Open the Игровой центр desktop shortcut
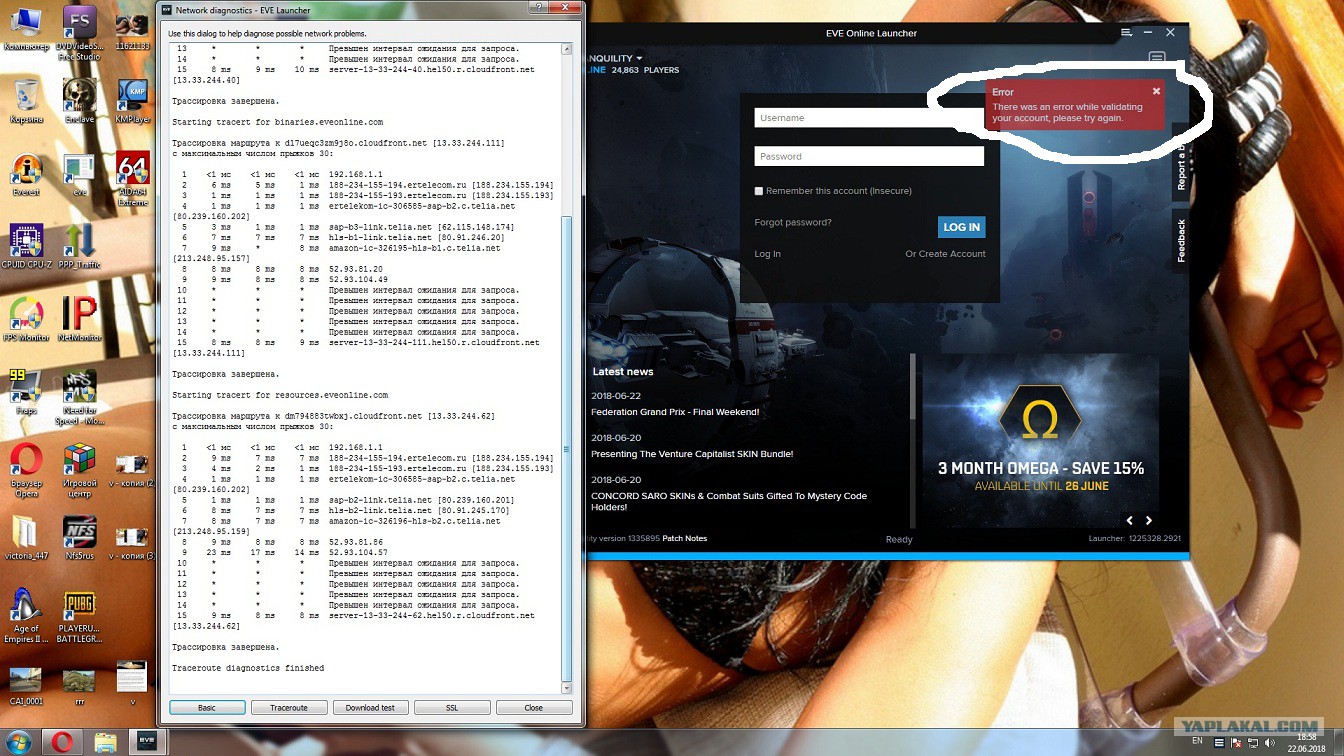Screen dimensions: 1344x756 79,470
